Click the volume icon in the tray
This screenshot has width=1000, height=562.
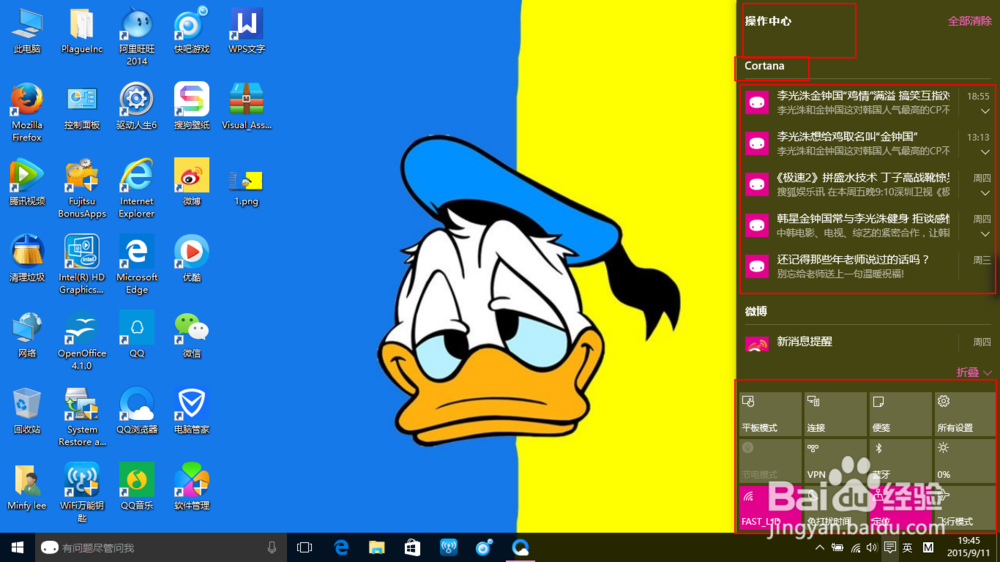click(872, 547)
